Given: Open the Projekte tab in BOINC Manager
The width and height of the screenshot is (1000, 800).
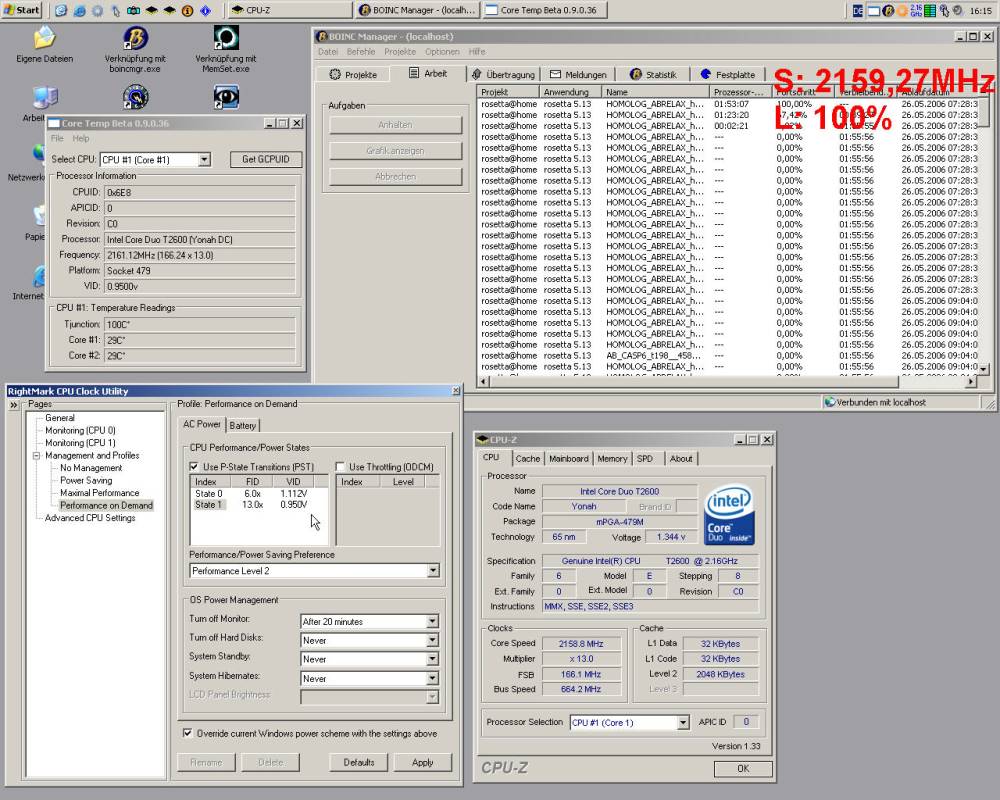Looking at the screenshot, I should (353, 75).
